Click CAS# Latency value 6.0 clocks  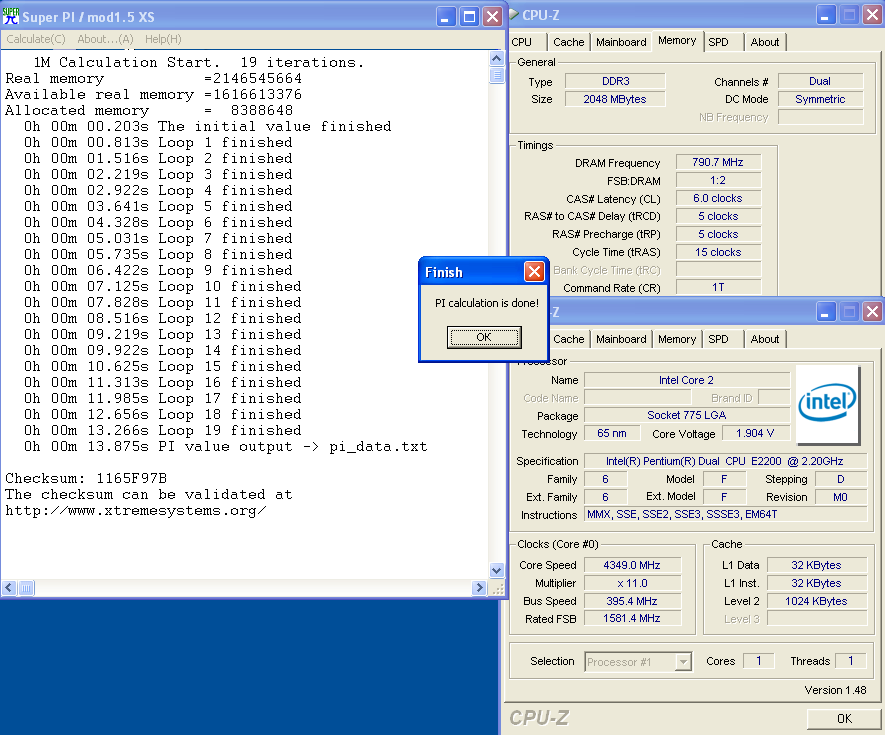point(718,198)
